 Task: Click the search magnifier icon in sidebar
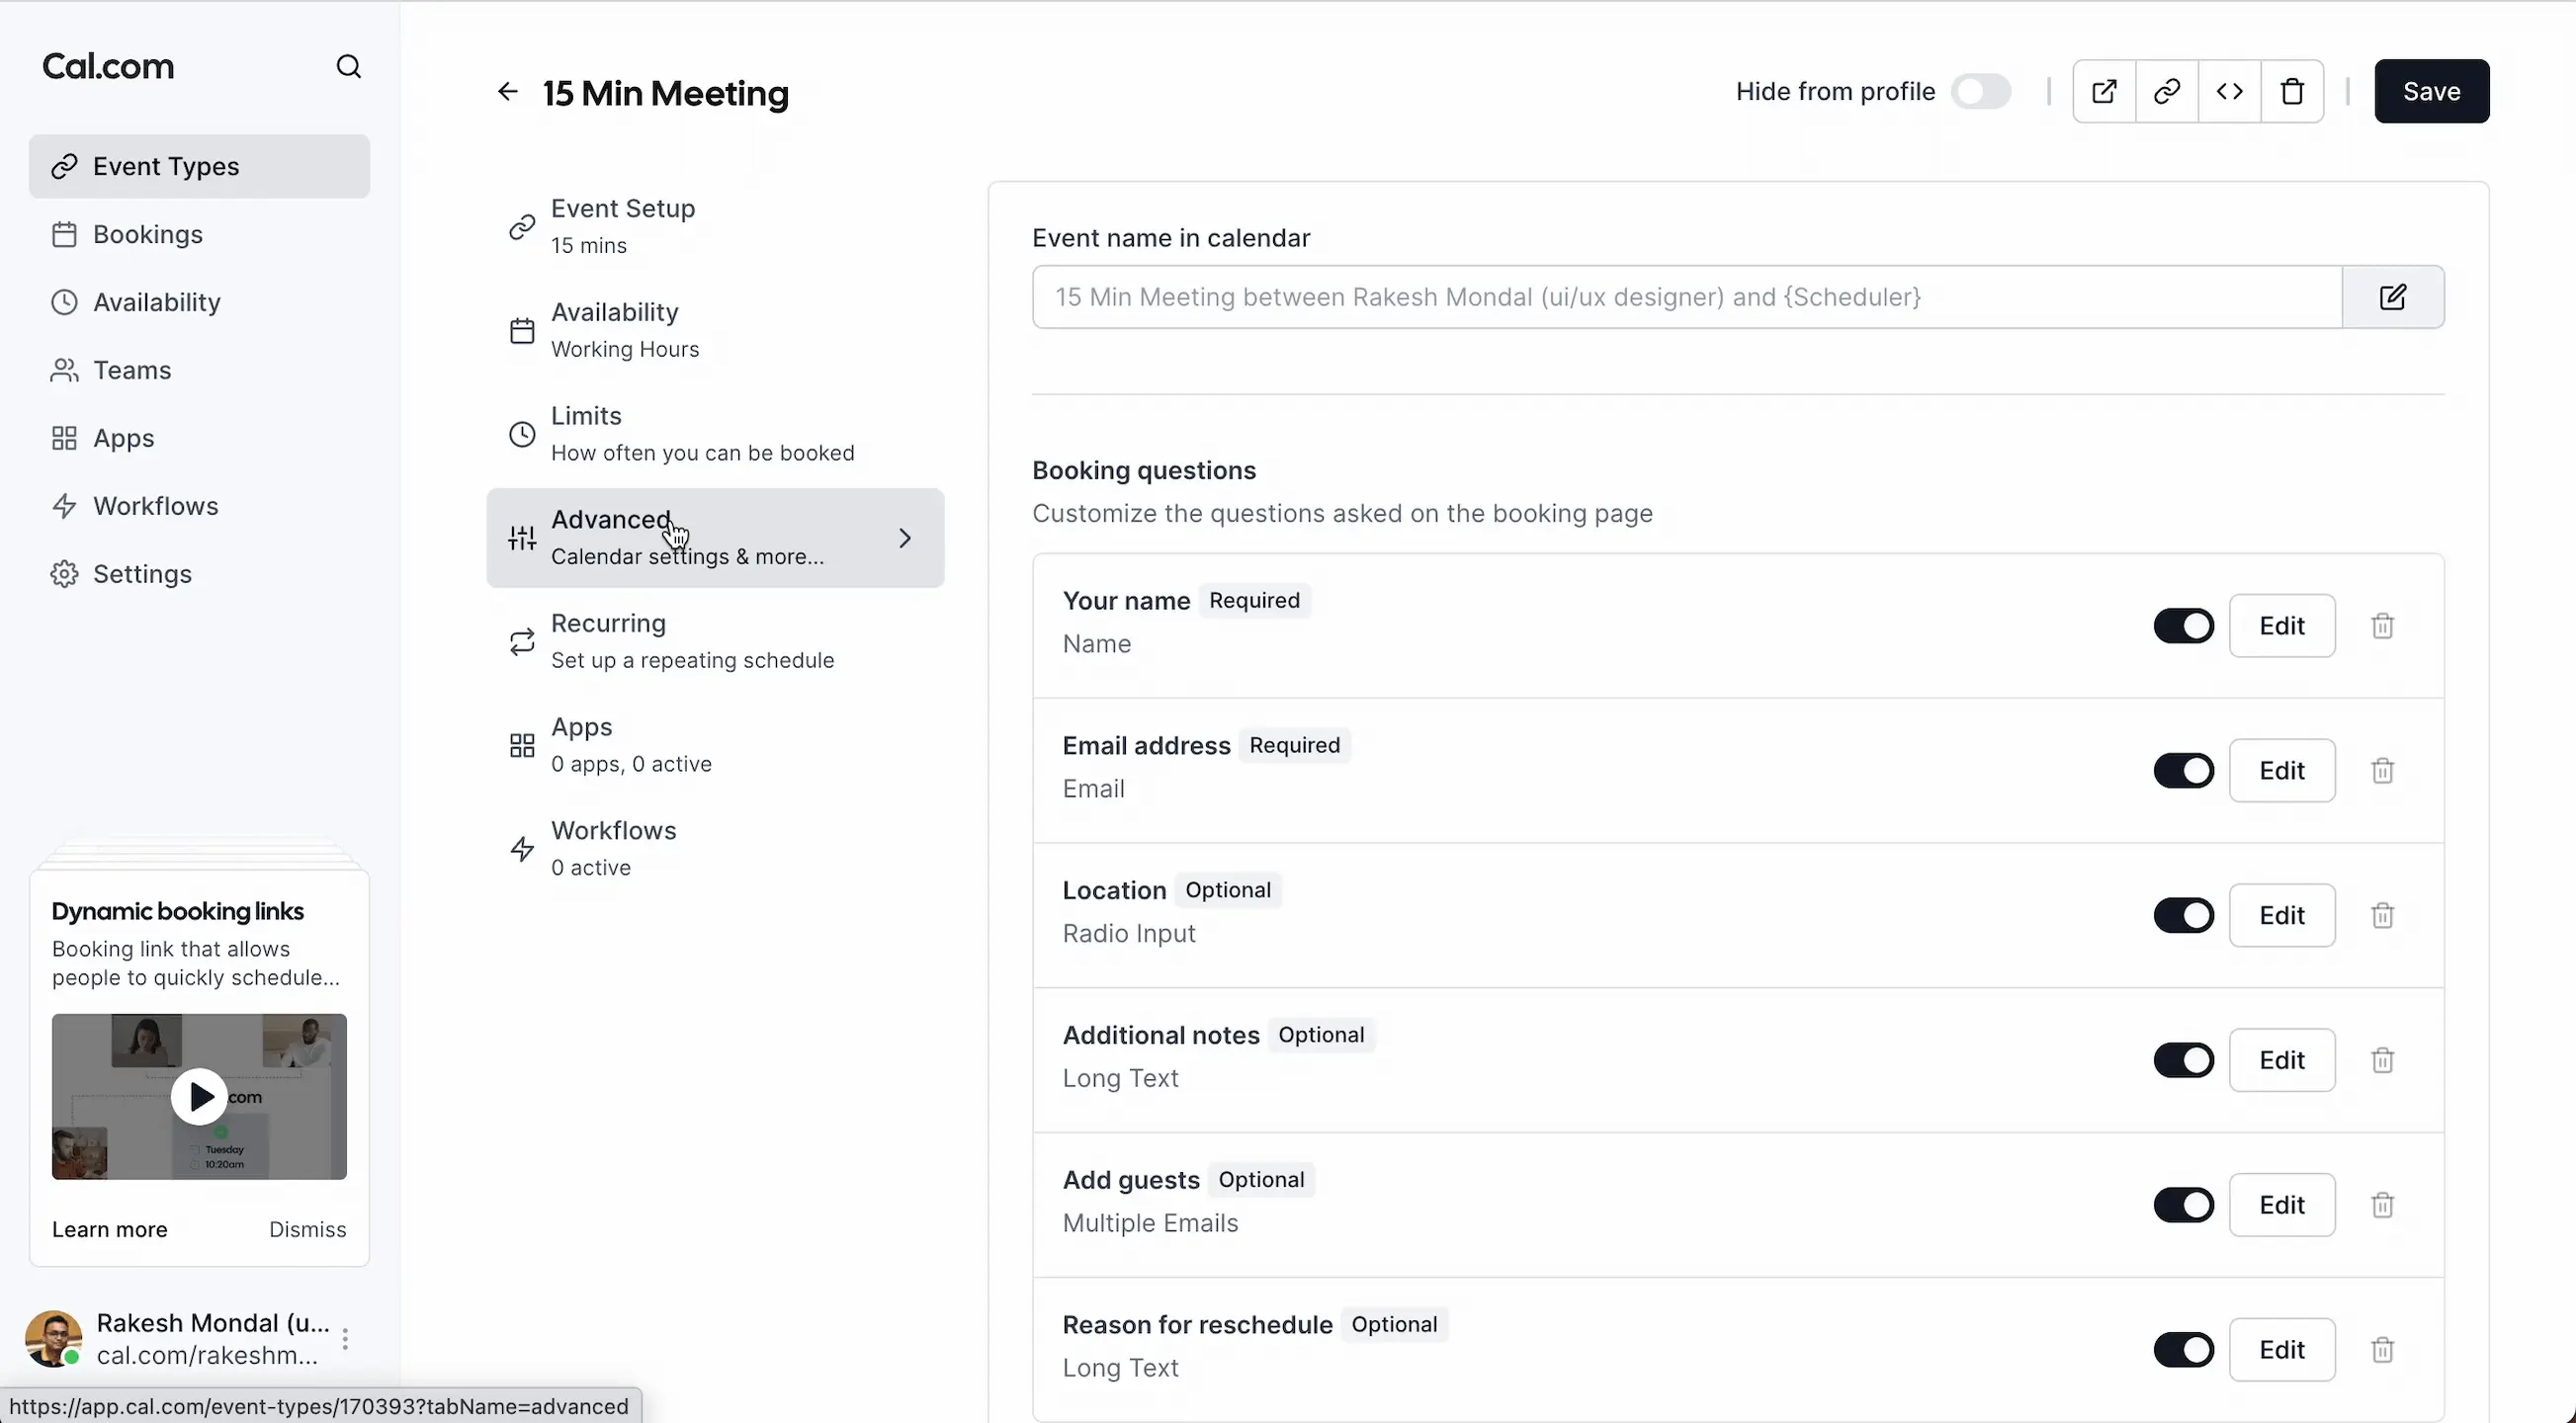[348, 66]
